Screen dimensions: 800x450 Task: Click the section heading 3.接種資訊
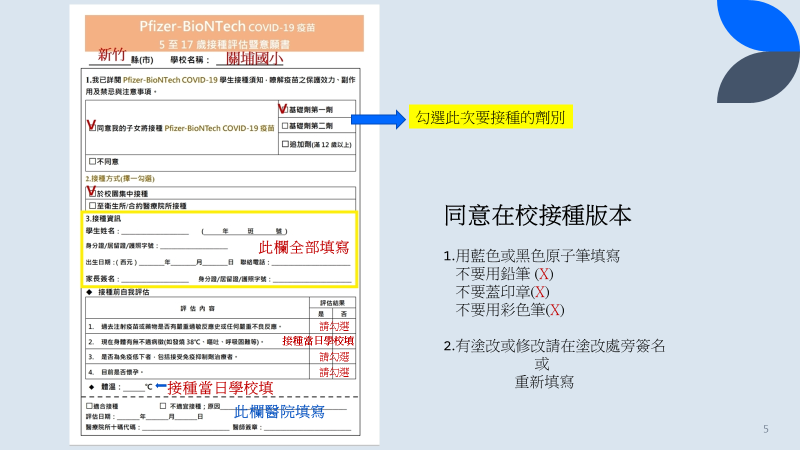(x=103, y=218)
